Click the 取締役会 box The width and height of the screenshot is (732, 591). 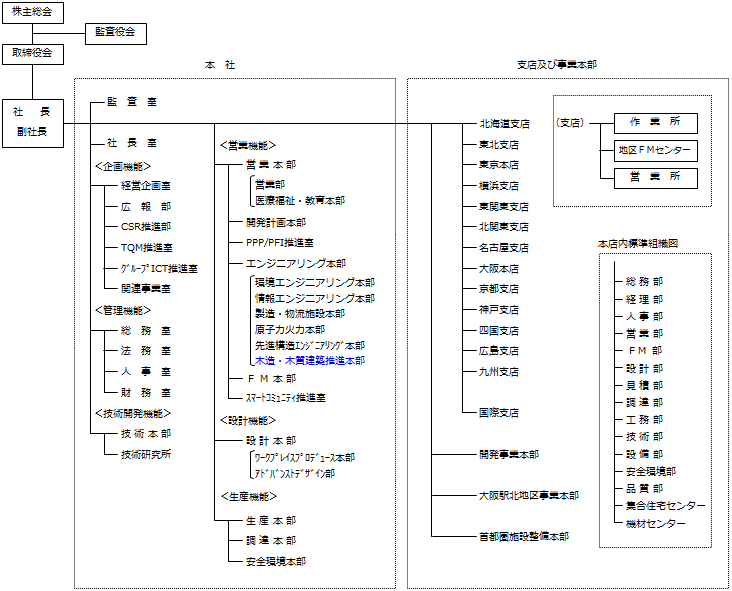pos(32,54)
